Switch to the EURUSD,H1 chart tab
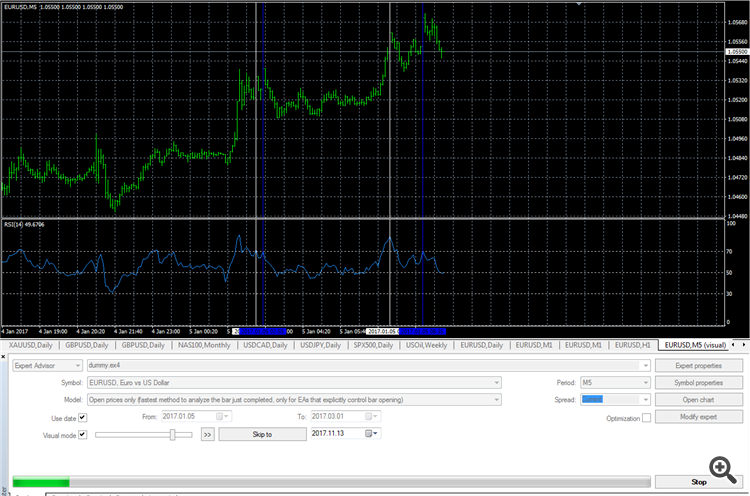 pos(633,345)
